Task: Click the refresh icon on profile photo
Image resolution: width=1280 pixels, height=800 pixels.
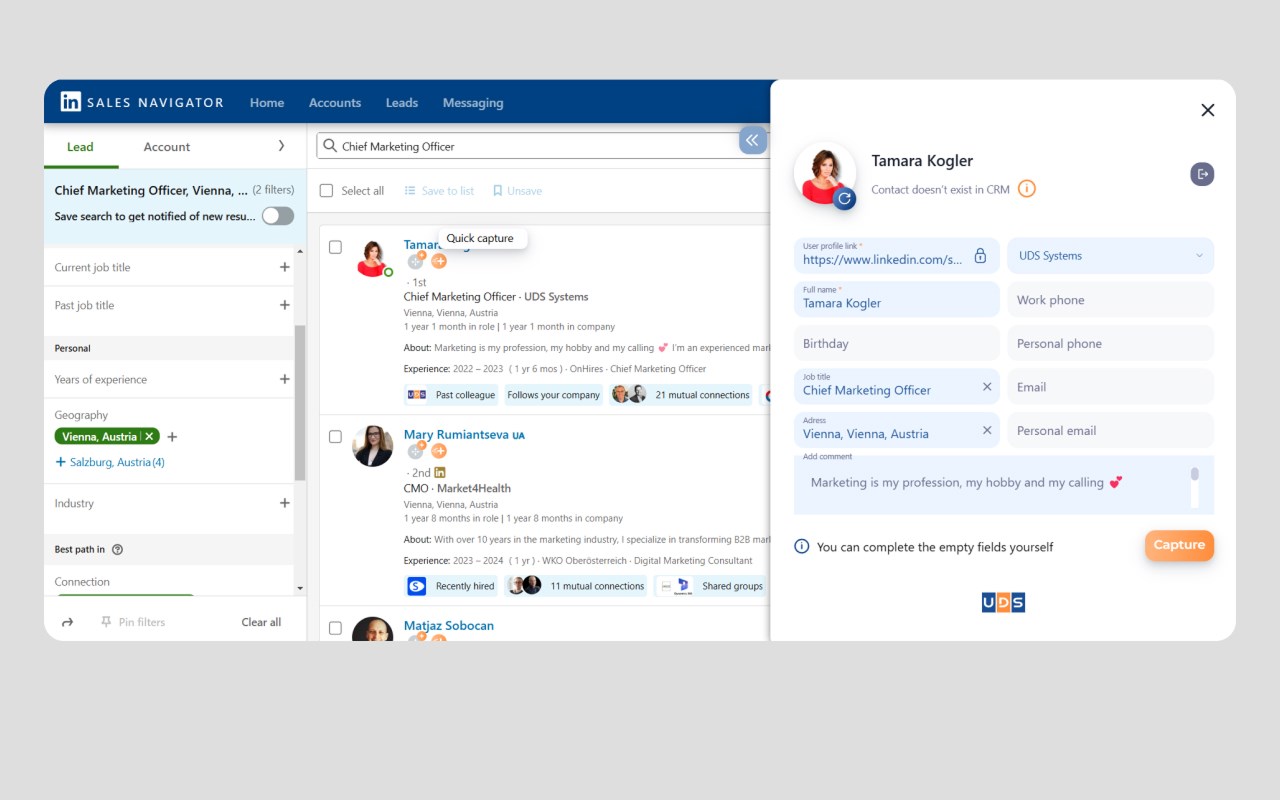Action: point(845,198)
